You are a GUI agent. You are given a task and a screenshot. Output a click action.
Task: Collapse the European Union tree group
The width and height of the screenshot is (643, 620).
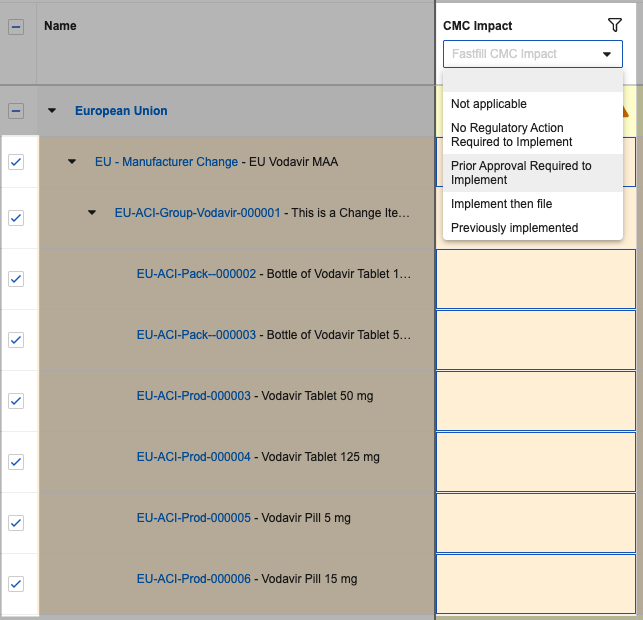point(52,111)
